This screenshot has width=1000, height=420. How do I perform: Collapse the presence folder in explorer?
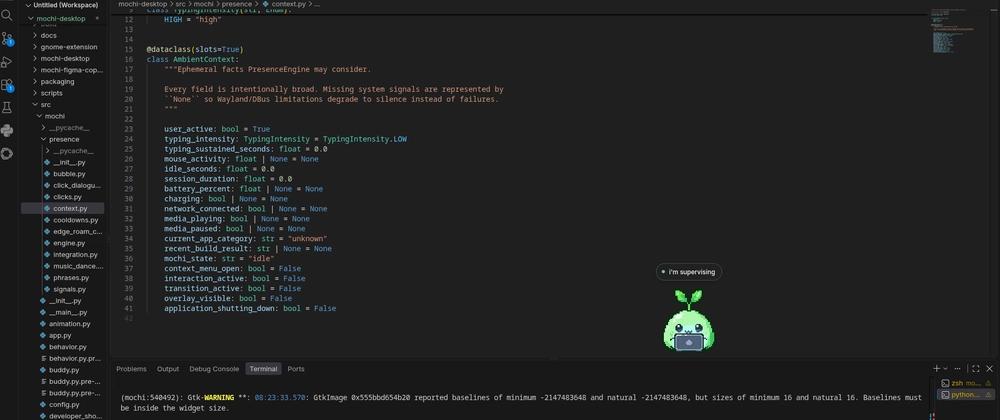point(62,139)
